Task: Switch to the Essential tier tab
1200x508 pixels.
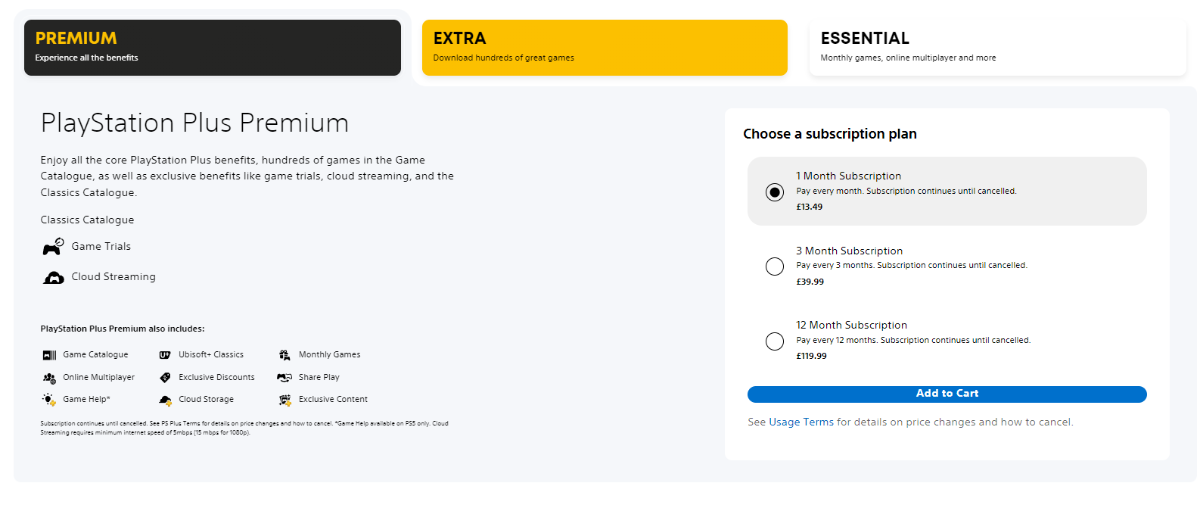Action: coord(996,48)
